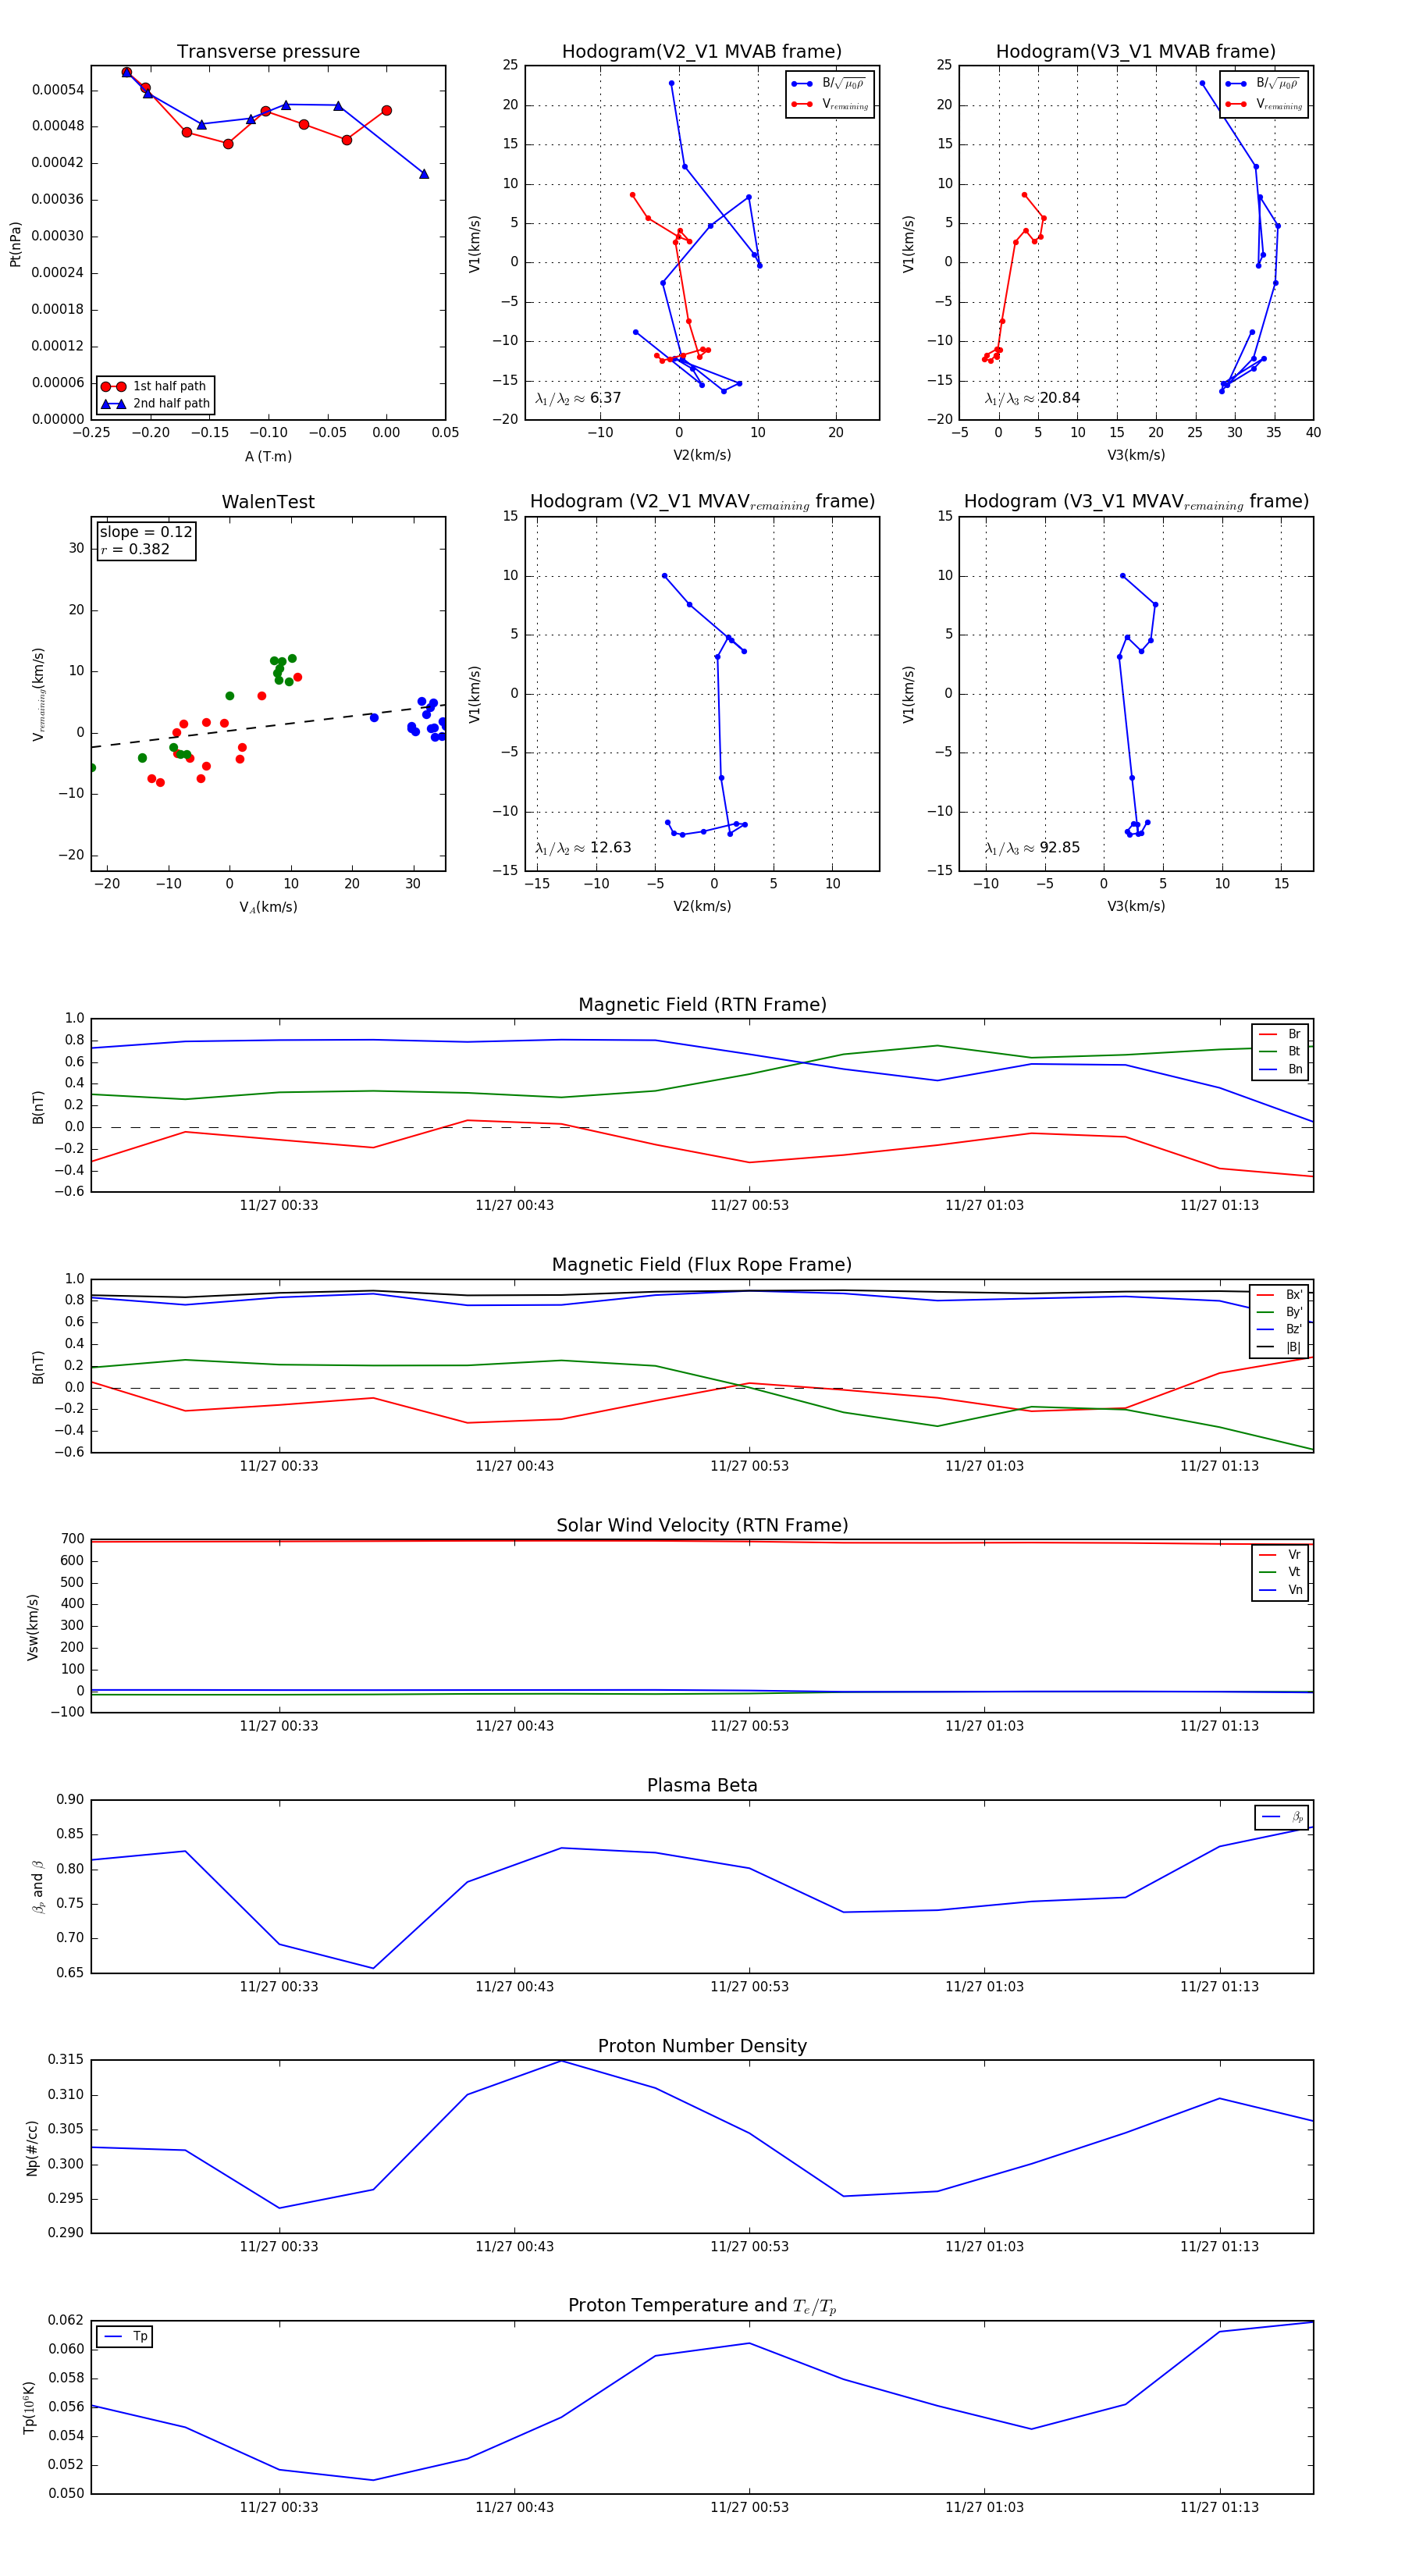Select the 'Hodogram(V2_V1 MVAB frame)' title
Image resolution: width=1405 pixels, height=2576 pixels.
701,52
